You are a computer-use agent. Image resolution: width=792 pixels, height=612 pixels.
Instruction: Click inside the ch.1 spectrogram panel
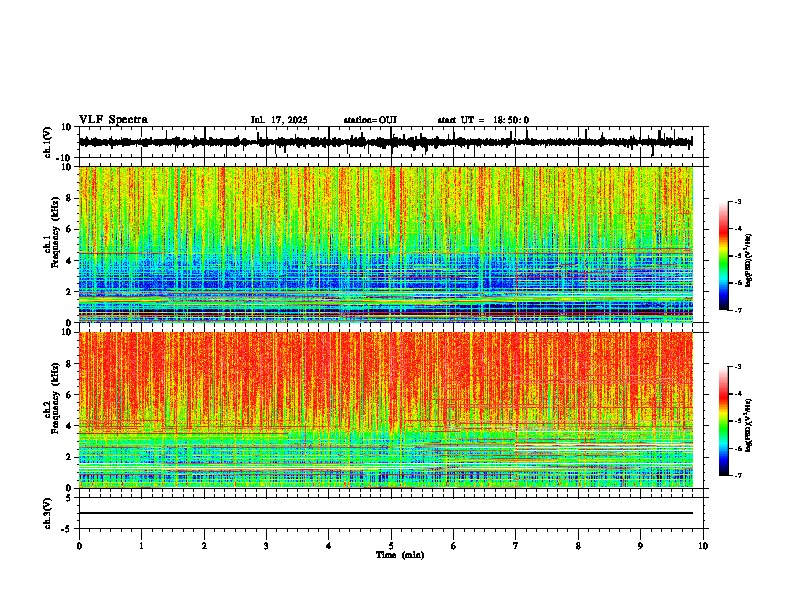click(x=385, y=244)
